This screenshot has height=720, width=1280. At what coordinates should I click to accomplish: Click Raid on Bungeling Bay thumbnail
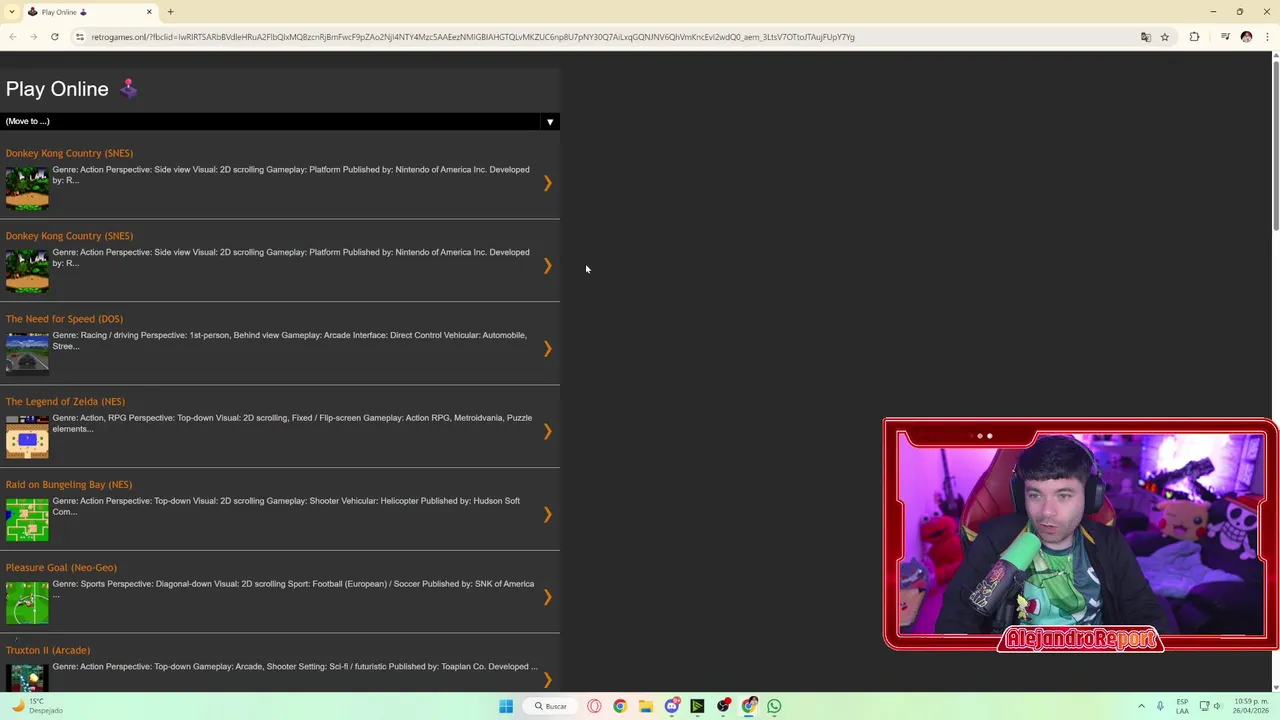tap(27, 520)
